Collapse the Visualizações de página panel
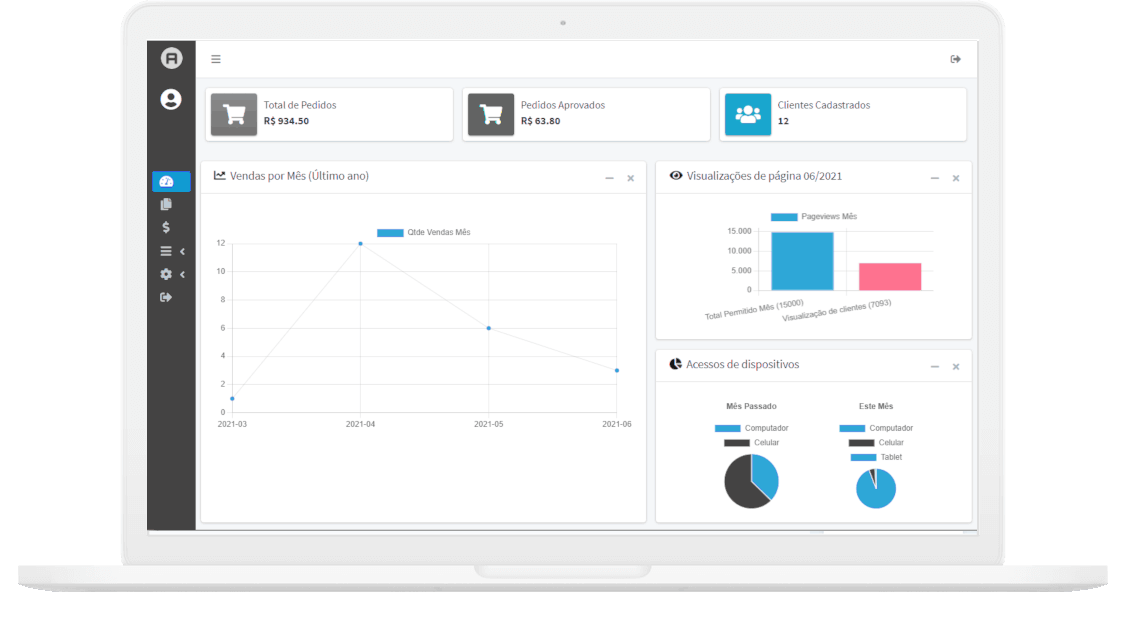 click(934, 178)
